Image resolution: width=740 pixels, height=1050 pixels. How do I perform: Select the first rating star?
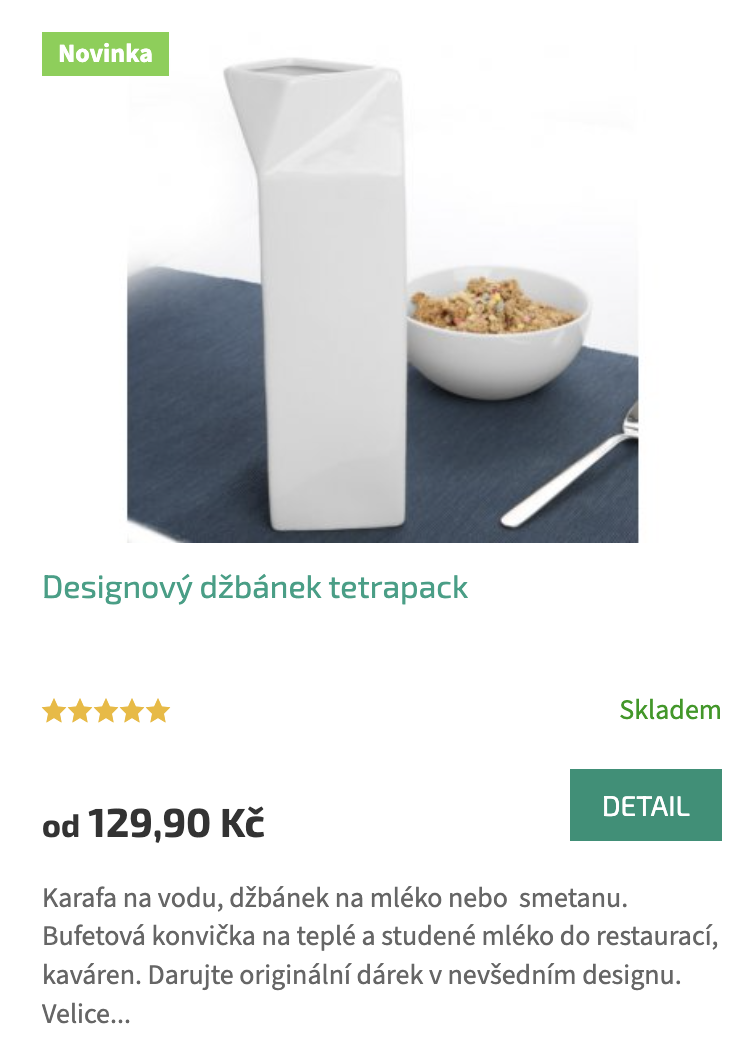[54, 711]
